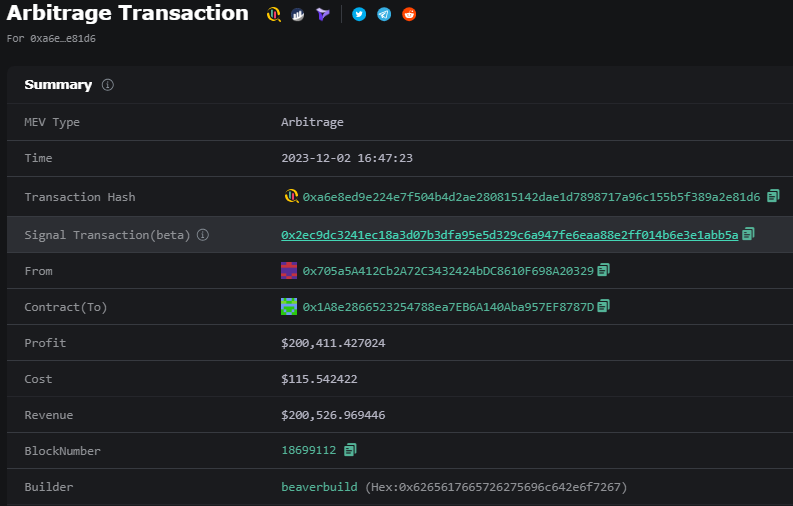
Task: Click the purple arrow icon in the header
Action: click(323, 15)
